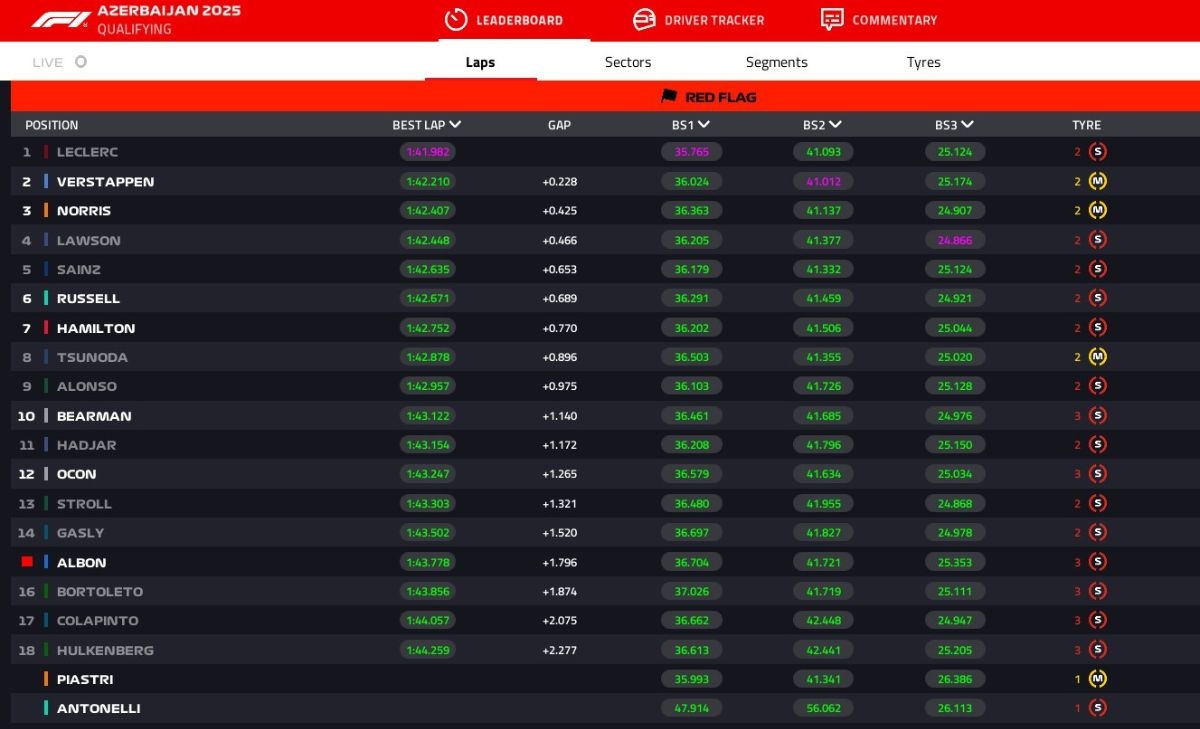Select driver name HAMILTON
Screen dimensions: 1200x729
click(x=96, y=328)
